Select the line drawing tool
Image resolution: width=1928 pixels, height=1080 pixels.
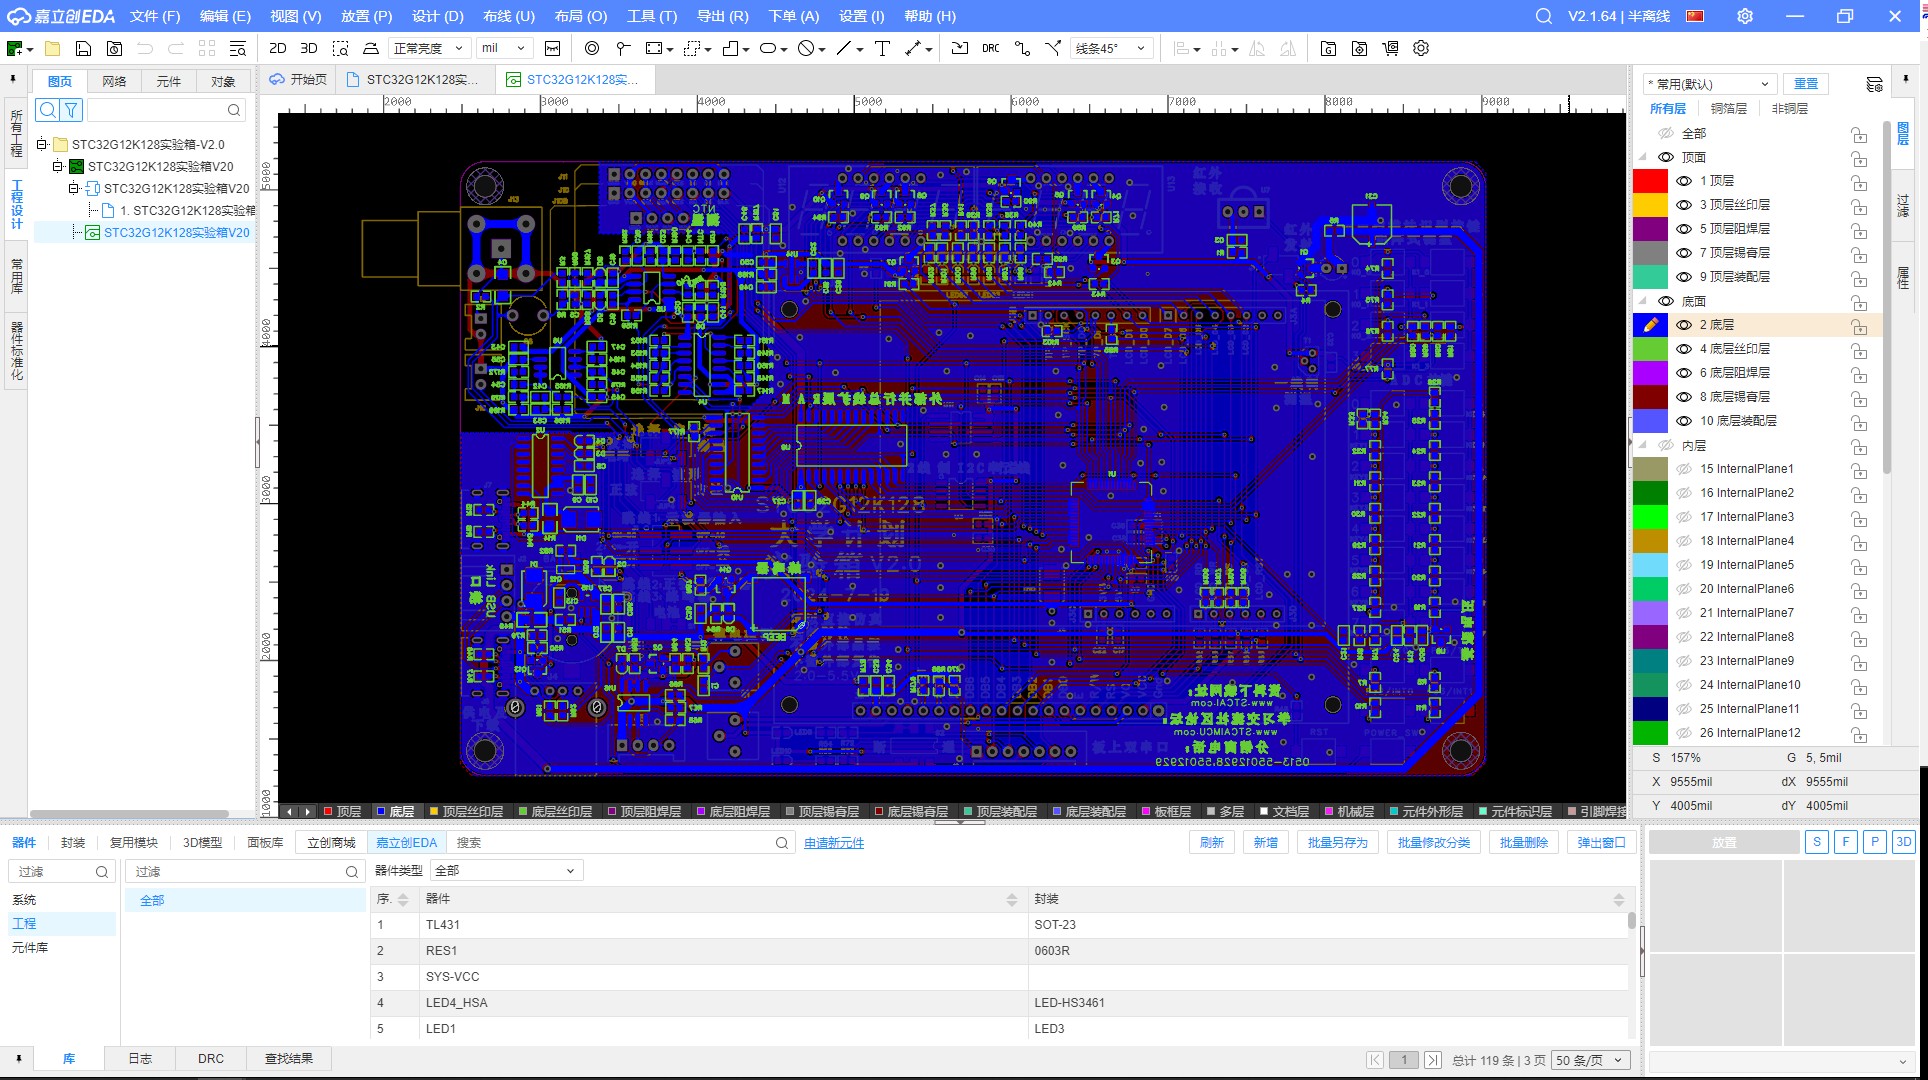pyautogui.click(x=845, y=48)
